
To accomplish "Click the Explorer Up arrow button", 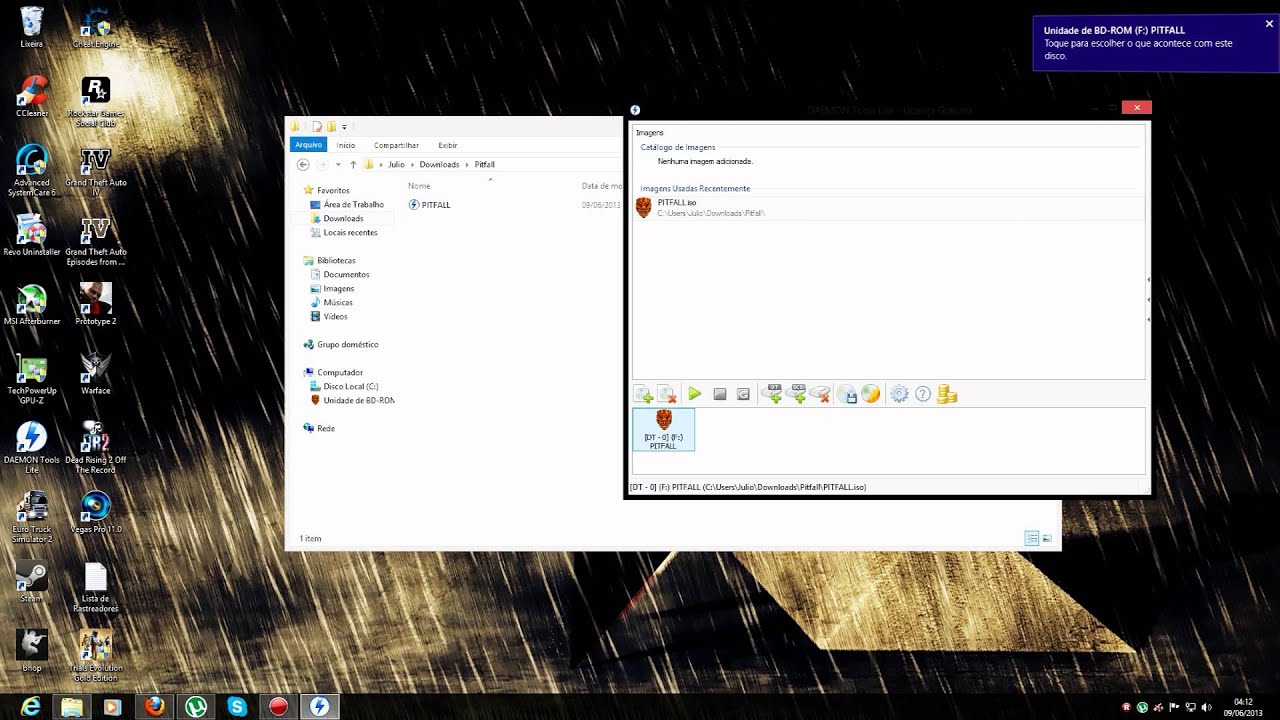I will pyautogui.click(x=353, y=164).
